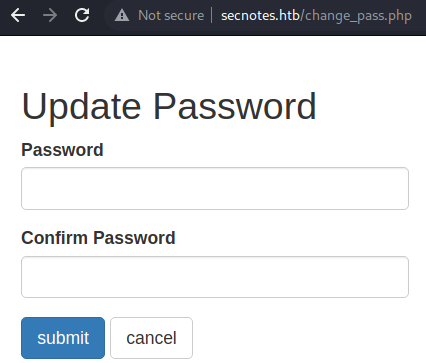Viewport: 426px width, 363px height.
Task: Click the word "Update" in the heading
Action: pos(81,107)
